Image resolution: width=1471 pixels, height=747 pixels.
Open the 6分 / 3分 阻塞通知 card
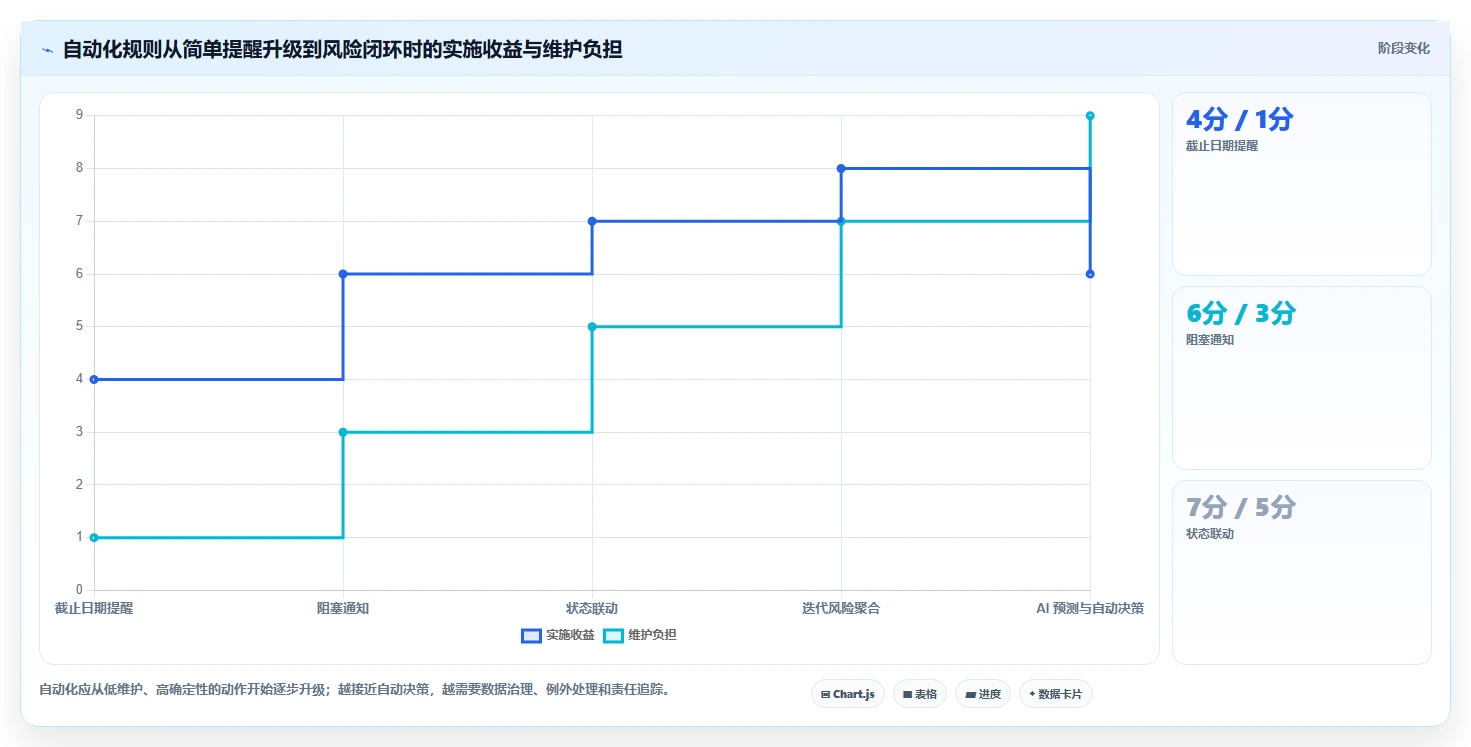1301,378
